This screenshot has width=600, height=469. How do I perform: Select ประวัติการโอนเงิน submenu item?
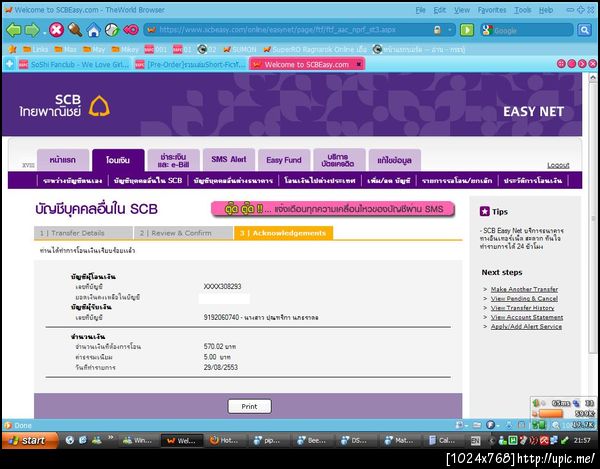coord(533,180)
